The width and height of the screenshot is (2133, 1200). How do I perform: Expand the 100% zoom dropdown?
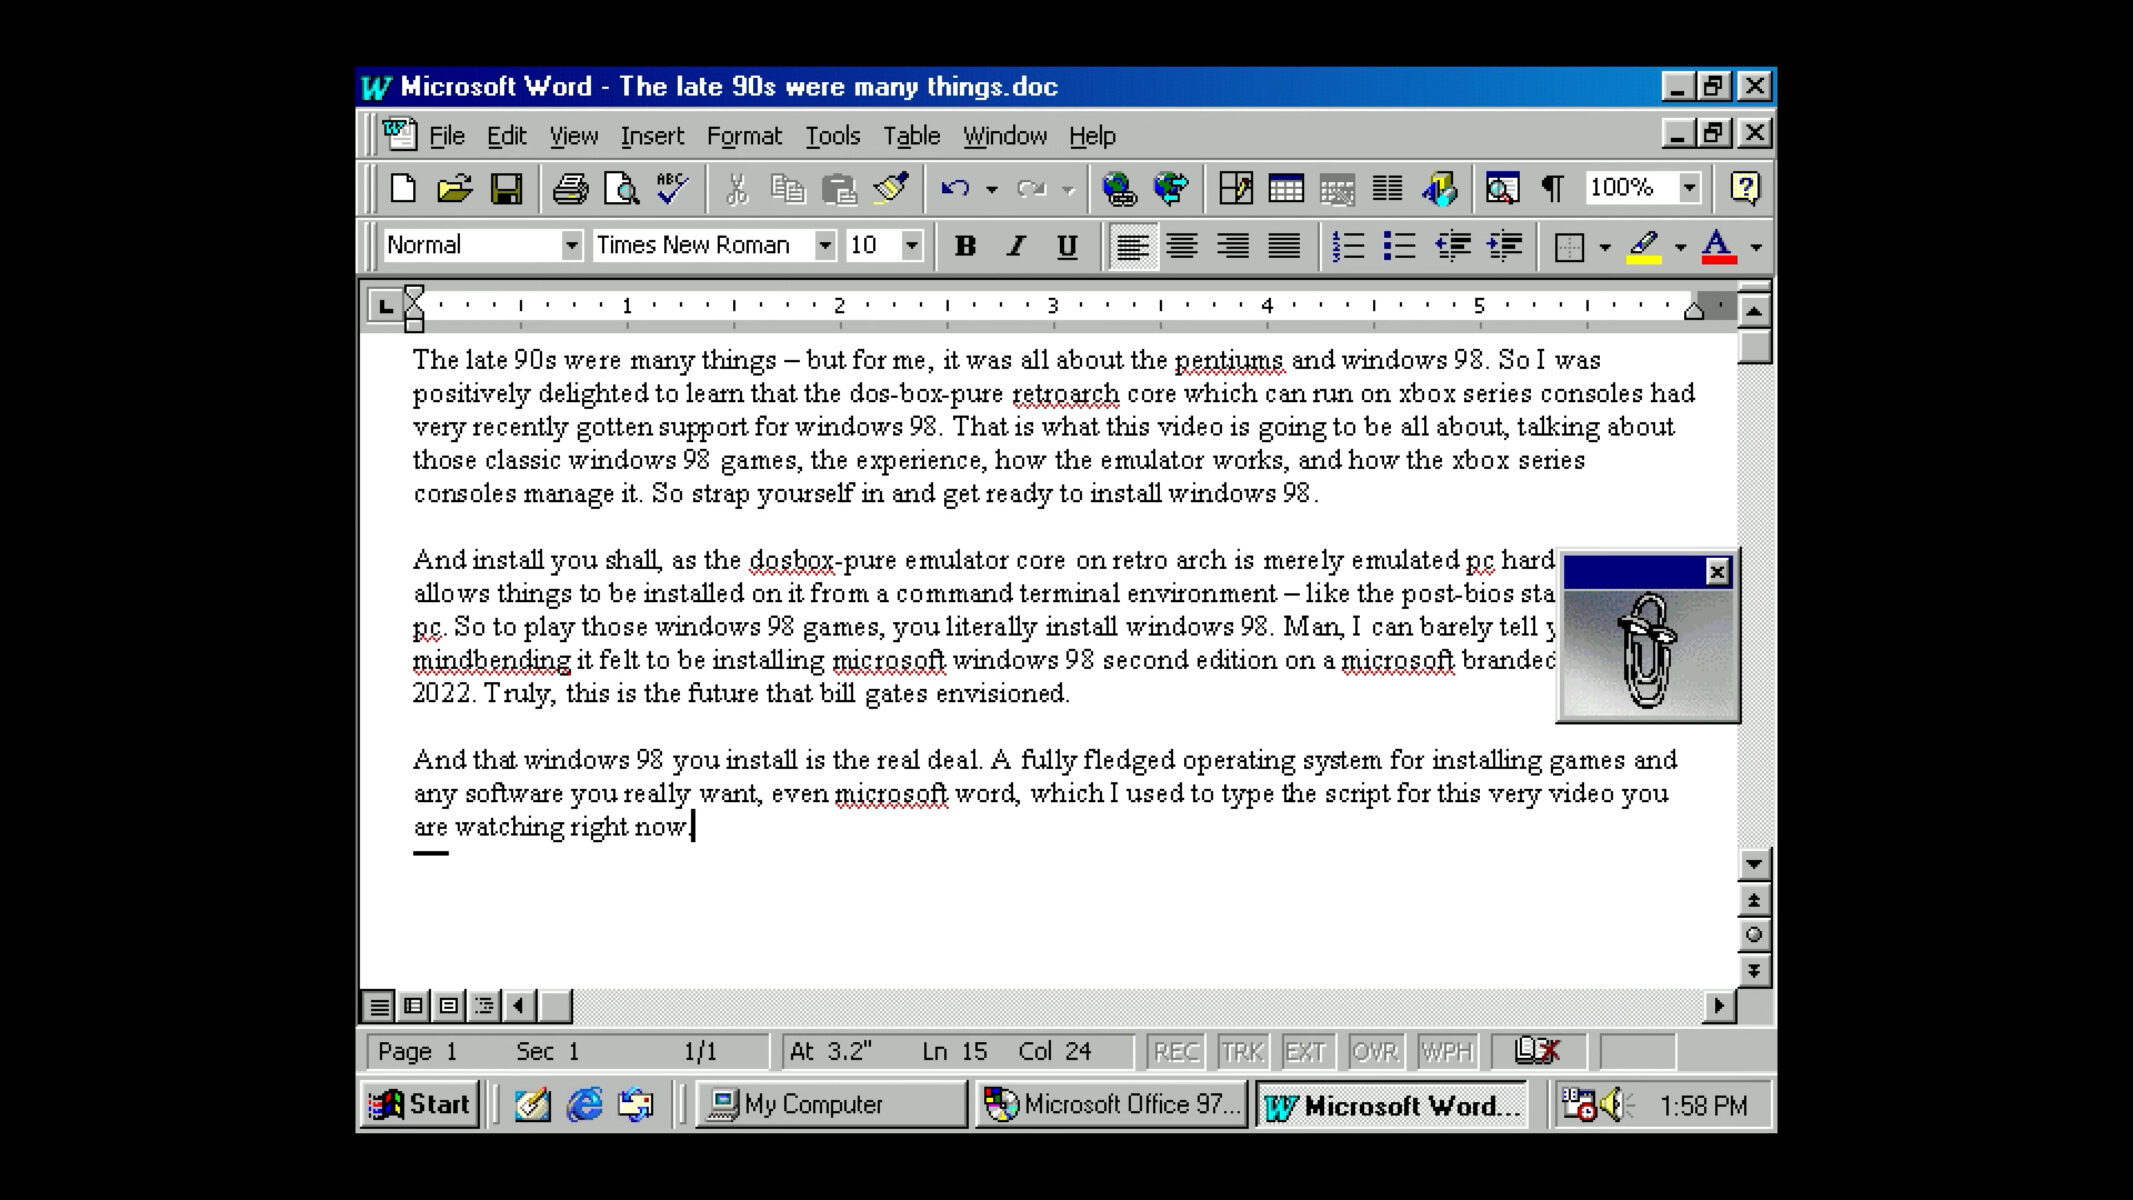(x=1689, y=187)
